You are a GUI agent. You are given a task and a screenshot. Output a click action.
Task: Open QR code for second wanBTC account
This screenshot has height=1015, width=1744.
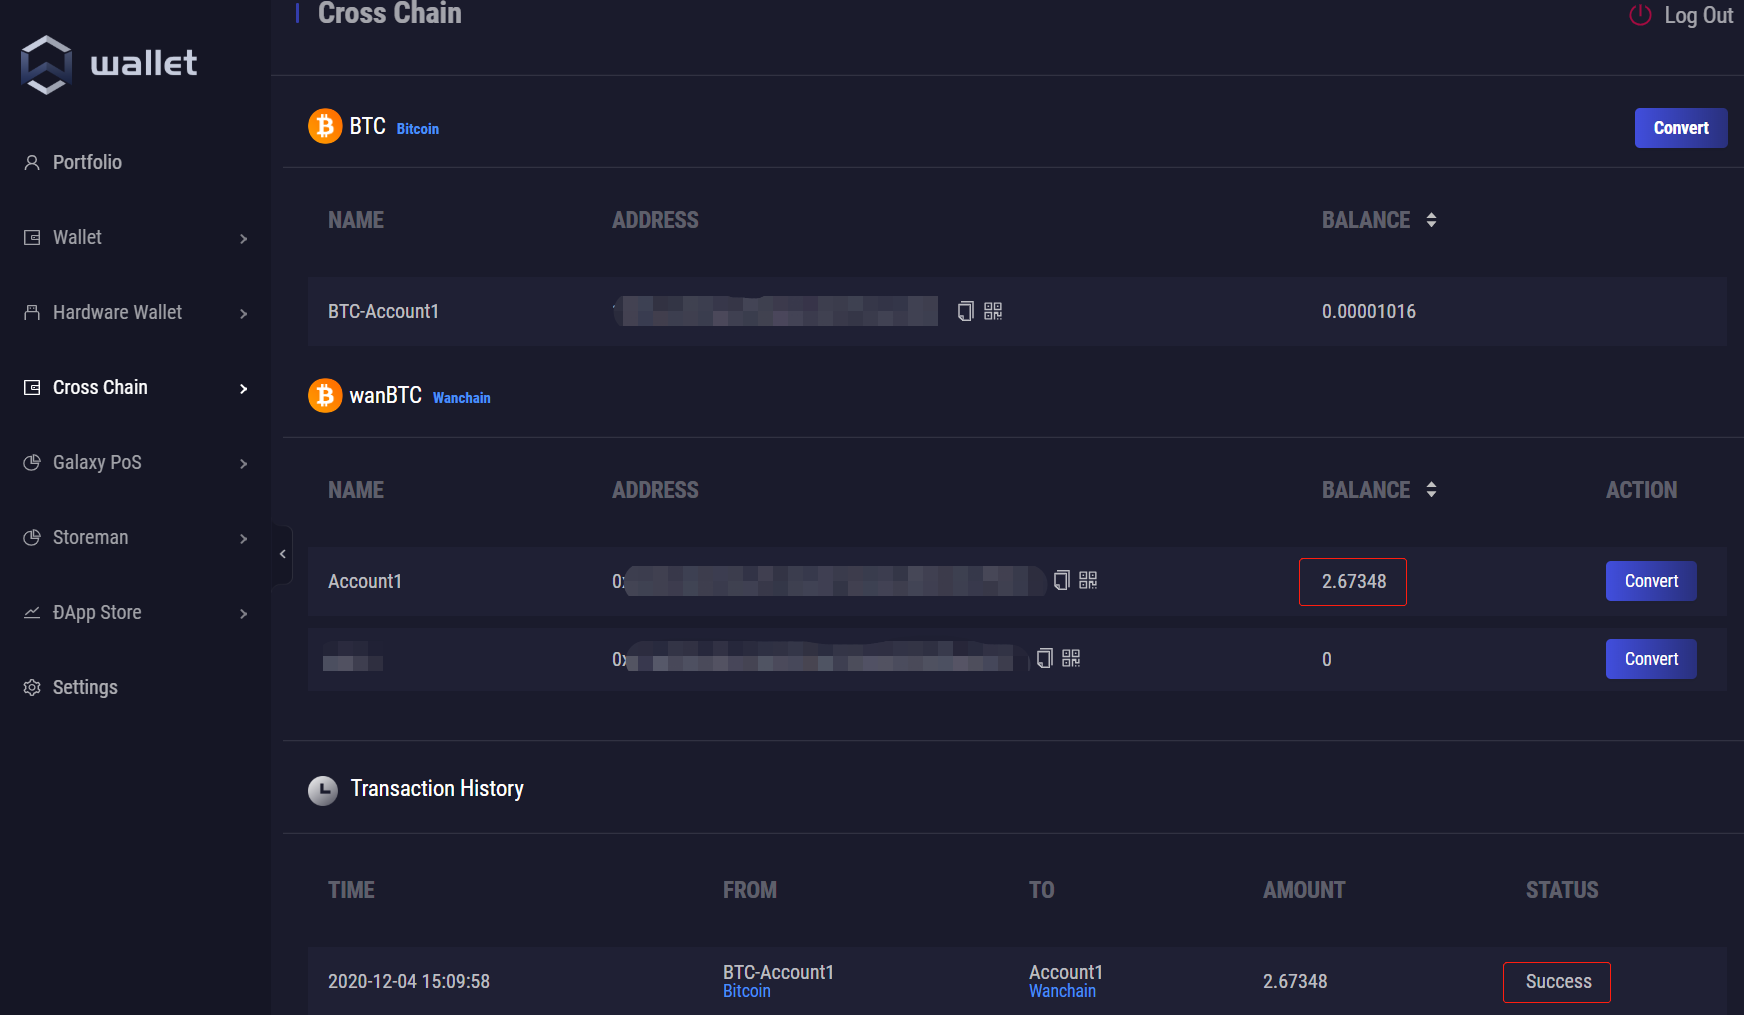coord(1071,658)
